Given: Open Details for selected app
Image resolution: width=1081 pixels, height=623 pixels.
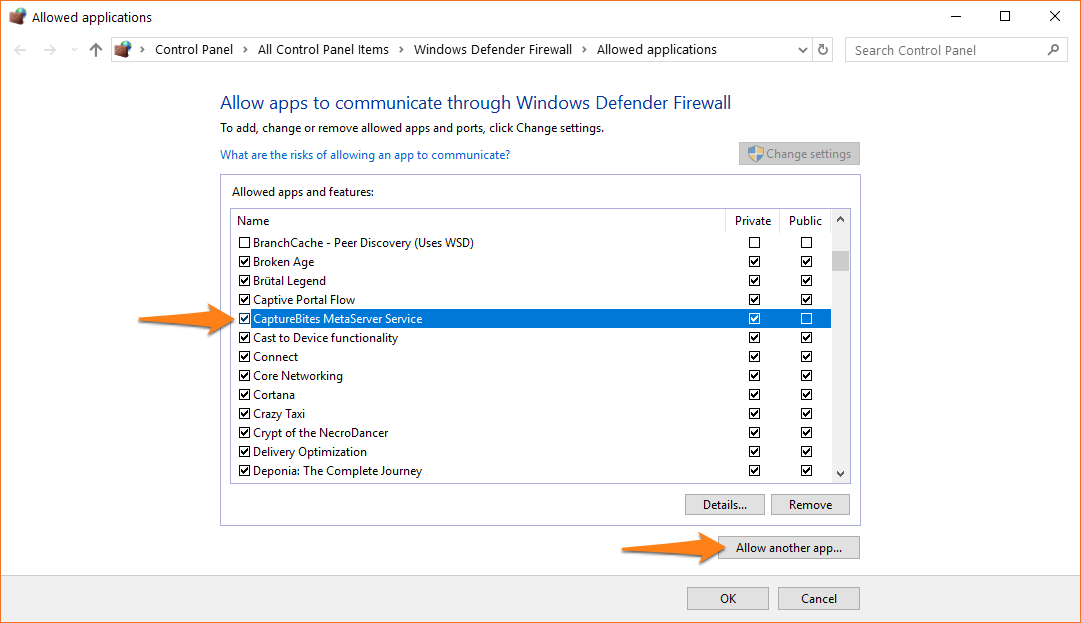Looking at the screenshot, I should click(x=725, y=504).
